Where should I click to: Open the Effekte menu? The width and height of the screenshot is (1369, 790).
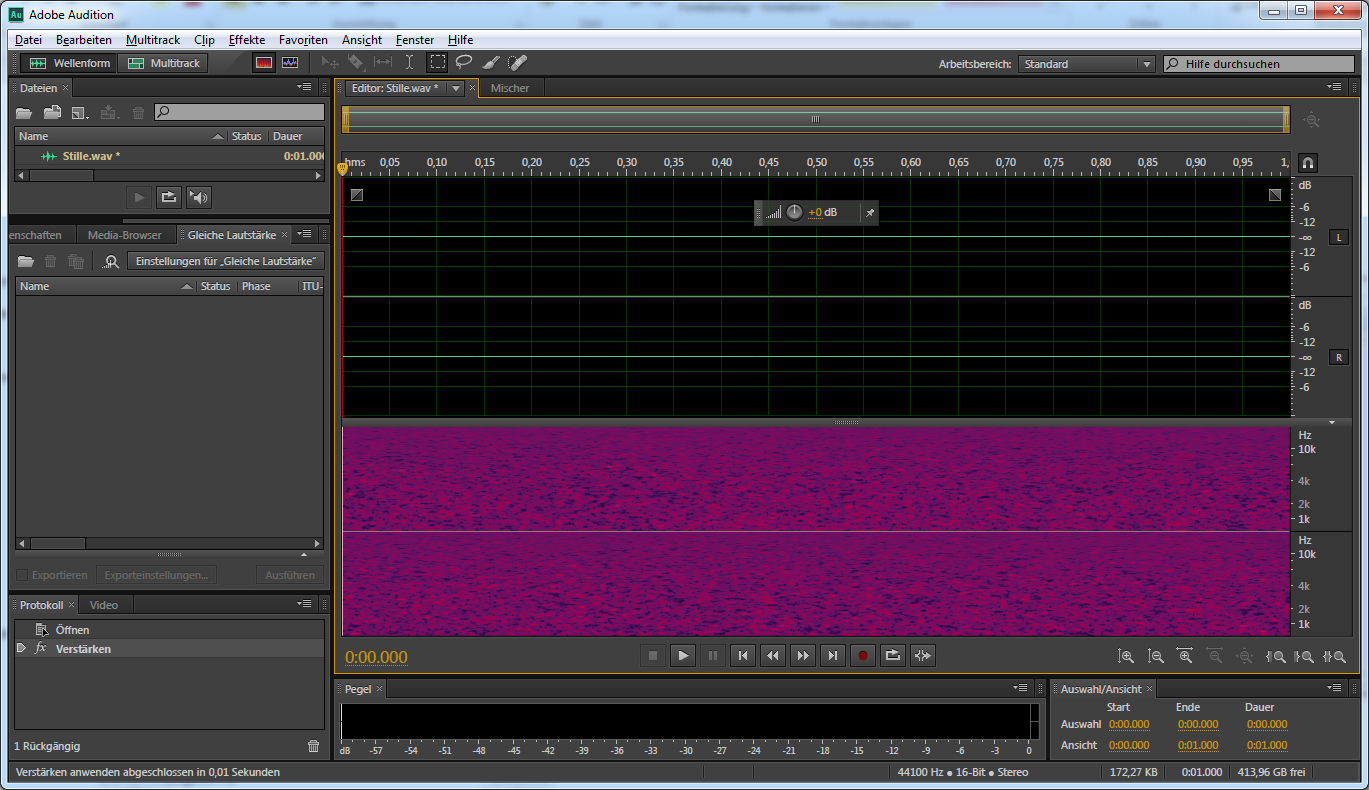tap(247, 40)
